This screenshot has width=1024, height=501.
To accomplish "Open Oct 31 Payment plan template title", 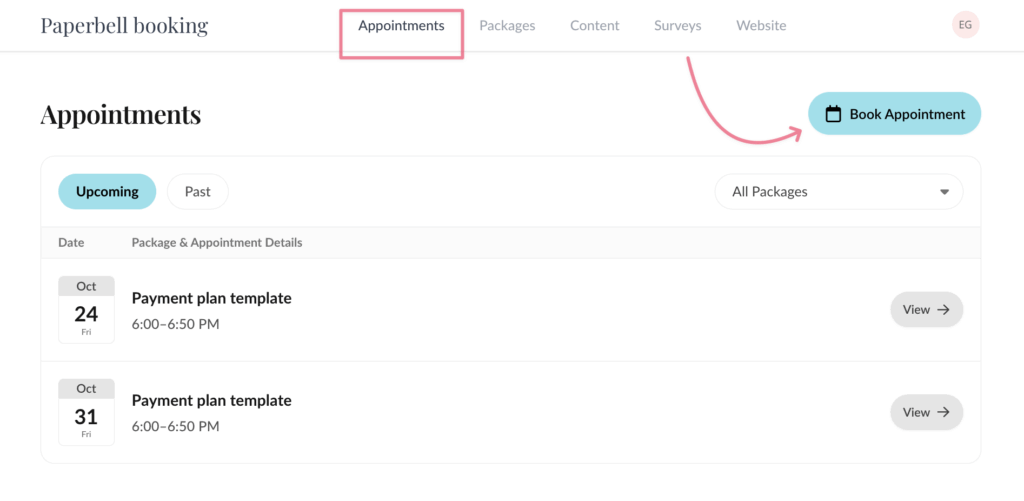I will [x=212, y=400].
